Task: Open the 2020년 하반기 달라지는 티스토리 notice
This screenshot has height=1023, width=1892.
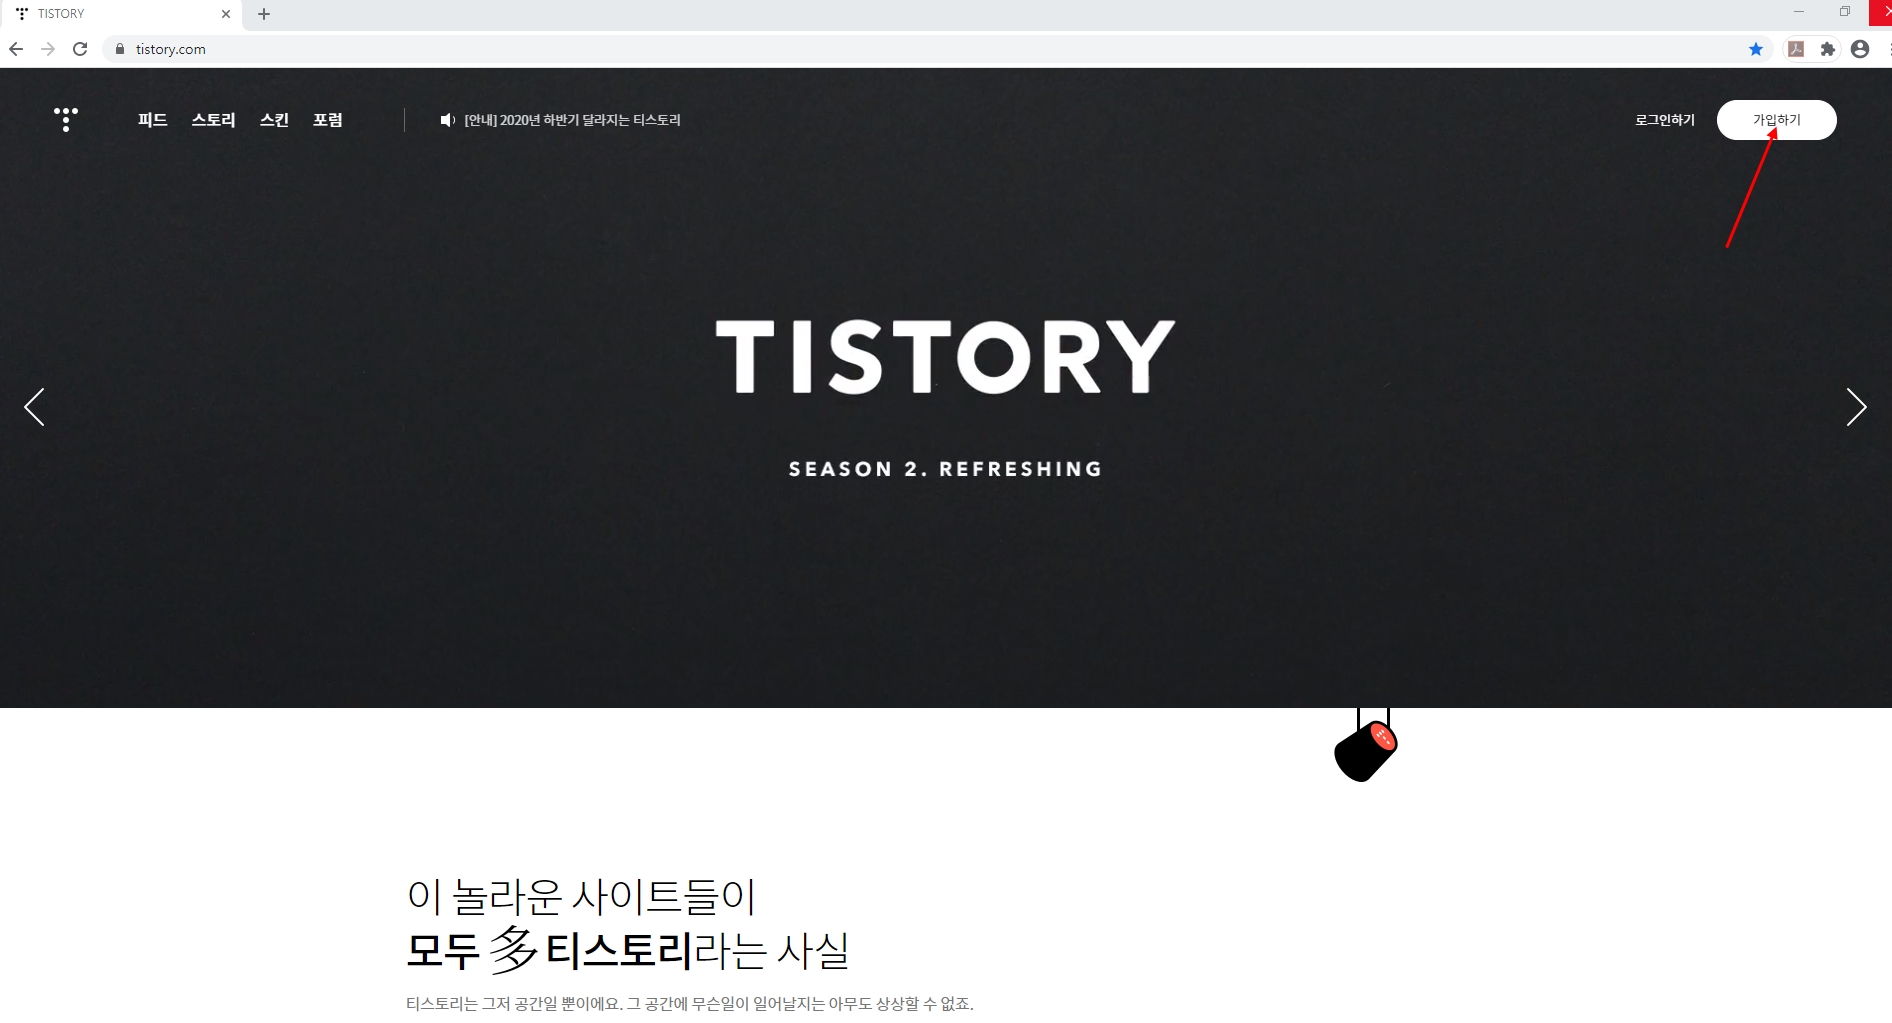Action: pyautogui.click(x=572, y=120)
